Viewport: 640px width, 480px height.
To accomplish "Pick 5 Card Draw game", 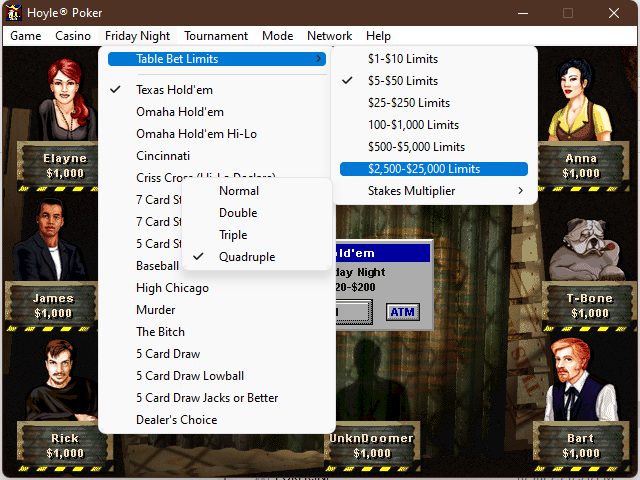I will (x=217, y=354).
